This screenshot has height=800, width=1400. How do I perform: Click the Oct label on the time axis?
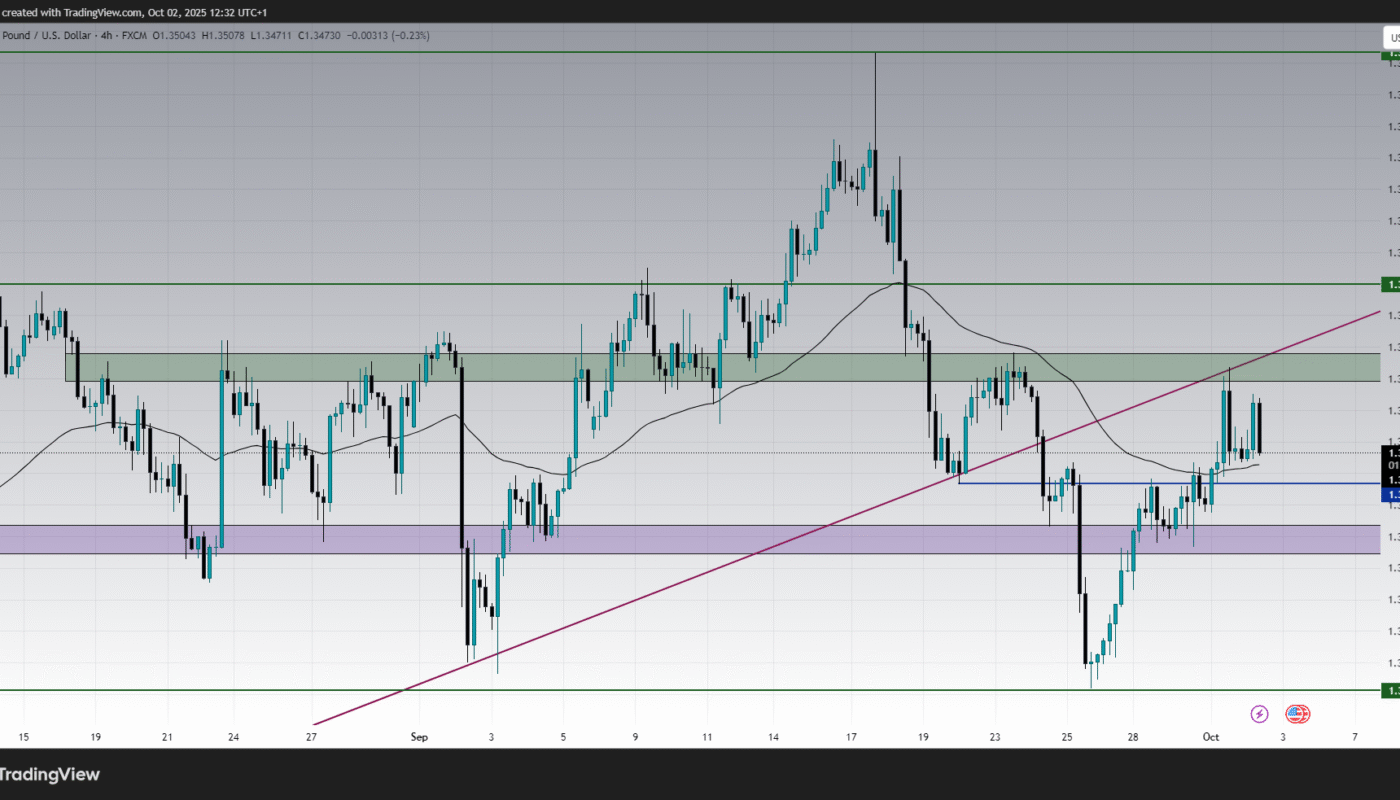[x=1211, y=737]
